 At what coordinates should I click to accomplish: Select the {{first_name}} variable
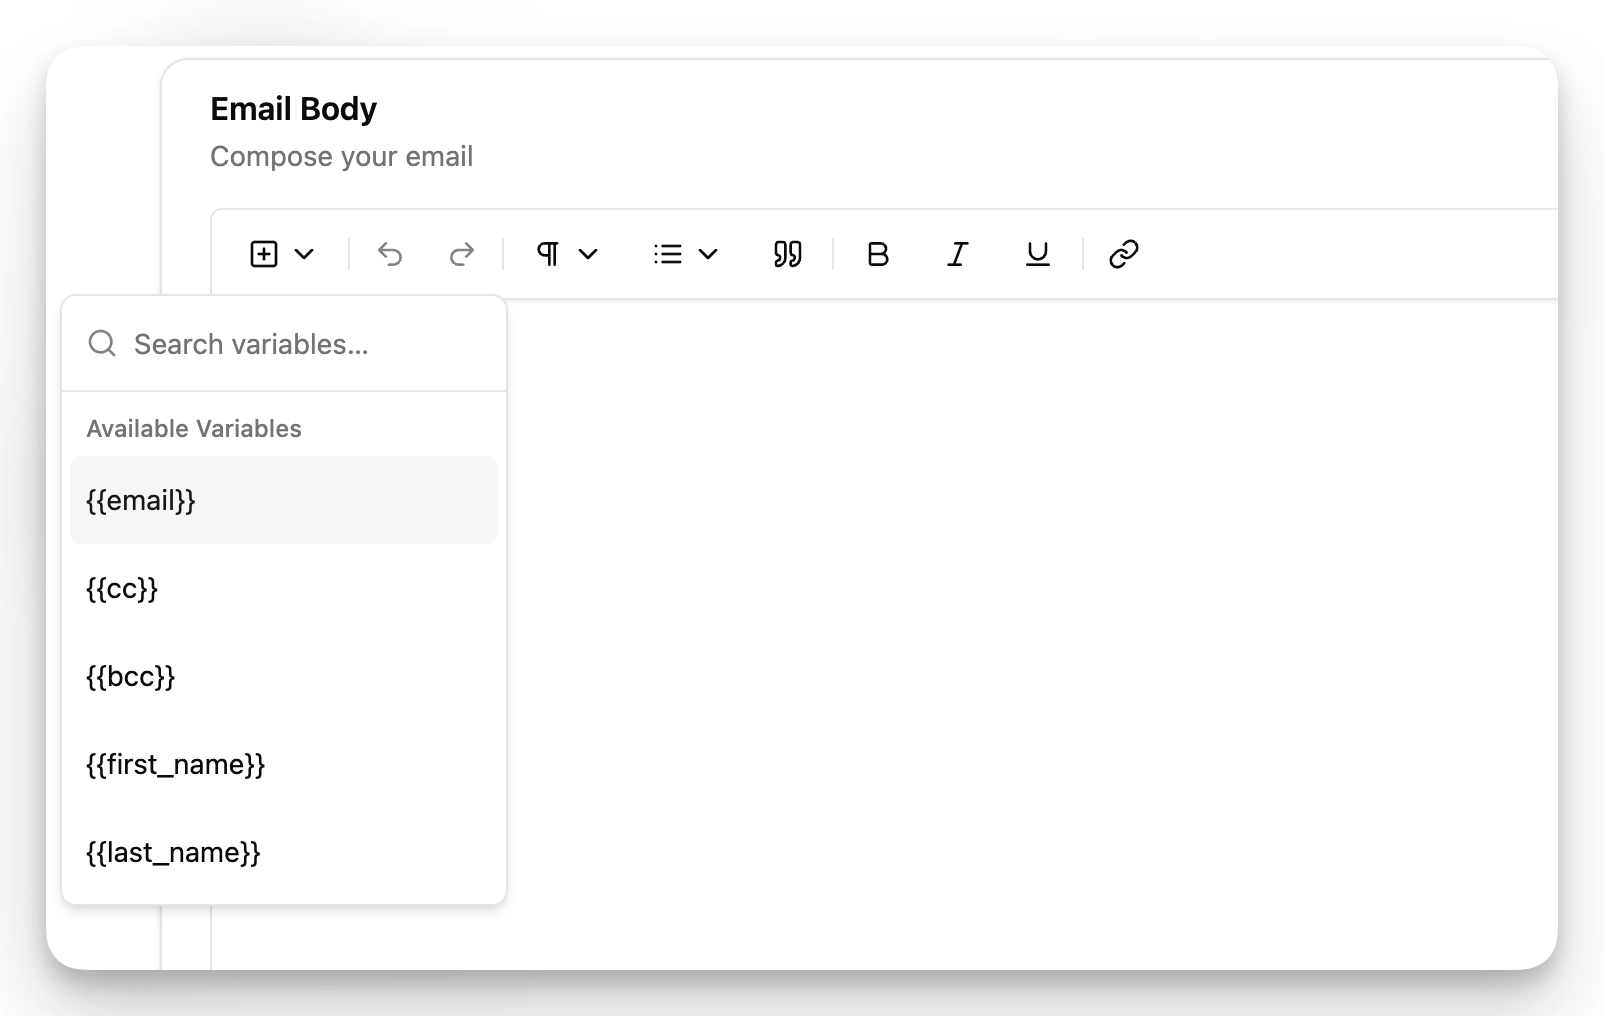coord(284,764)
